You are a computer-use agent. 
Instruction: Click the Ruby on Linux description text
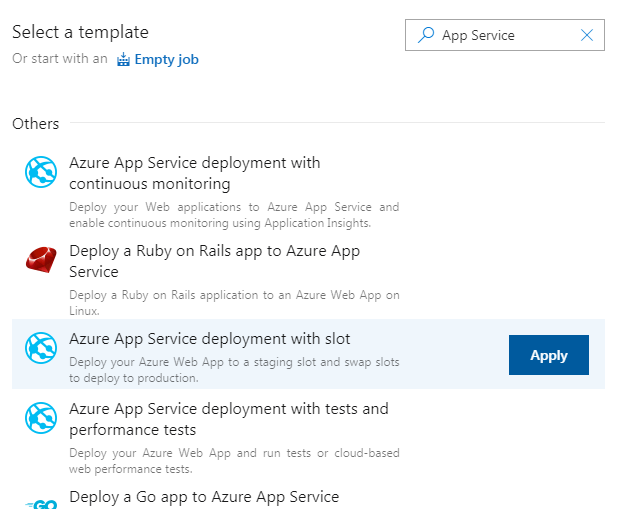point(234,302)
